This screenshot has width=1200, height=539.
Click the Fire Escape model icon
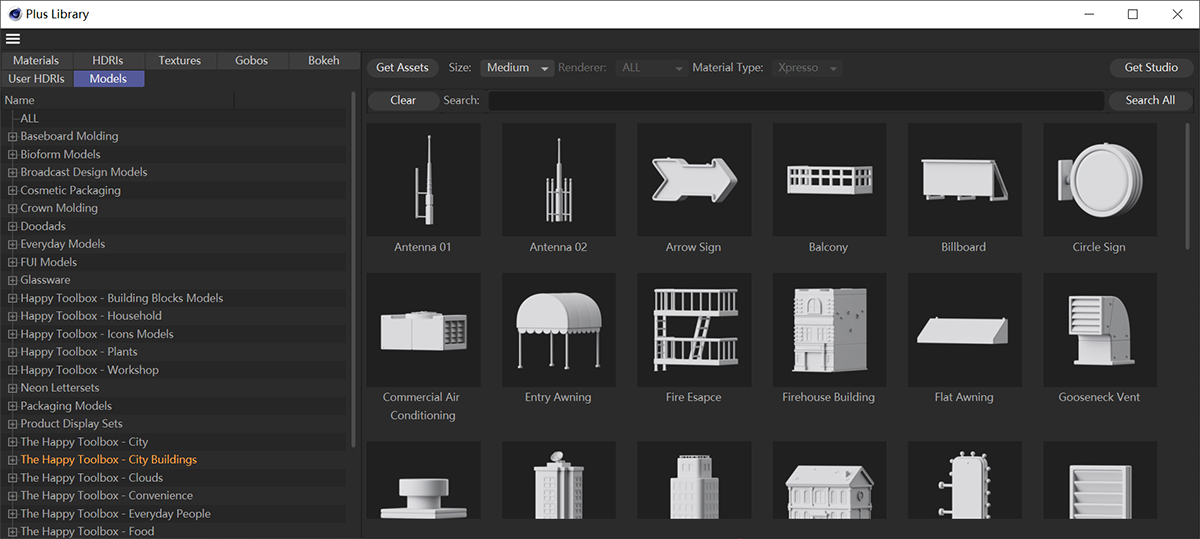pyautogui.click(x=693, y=330)
